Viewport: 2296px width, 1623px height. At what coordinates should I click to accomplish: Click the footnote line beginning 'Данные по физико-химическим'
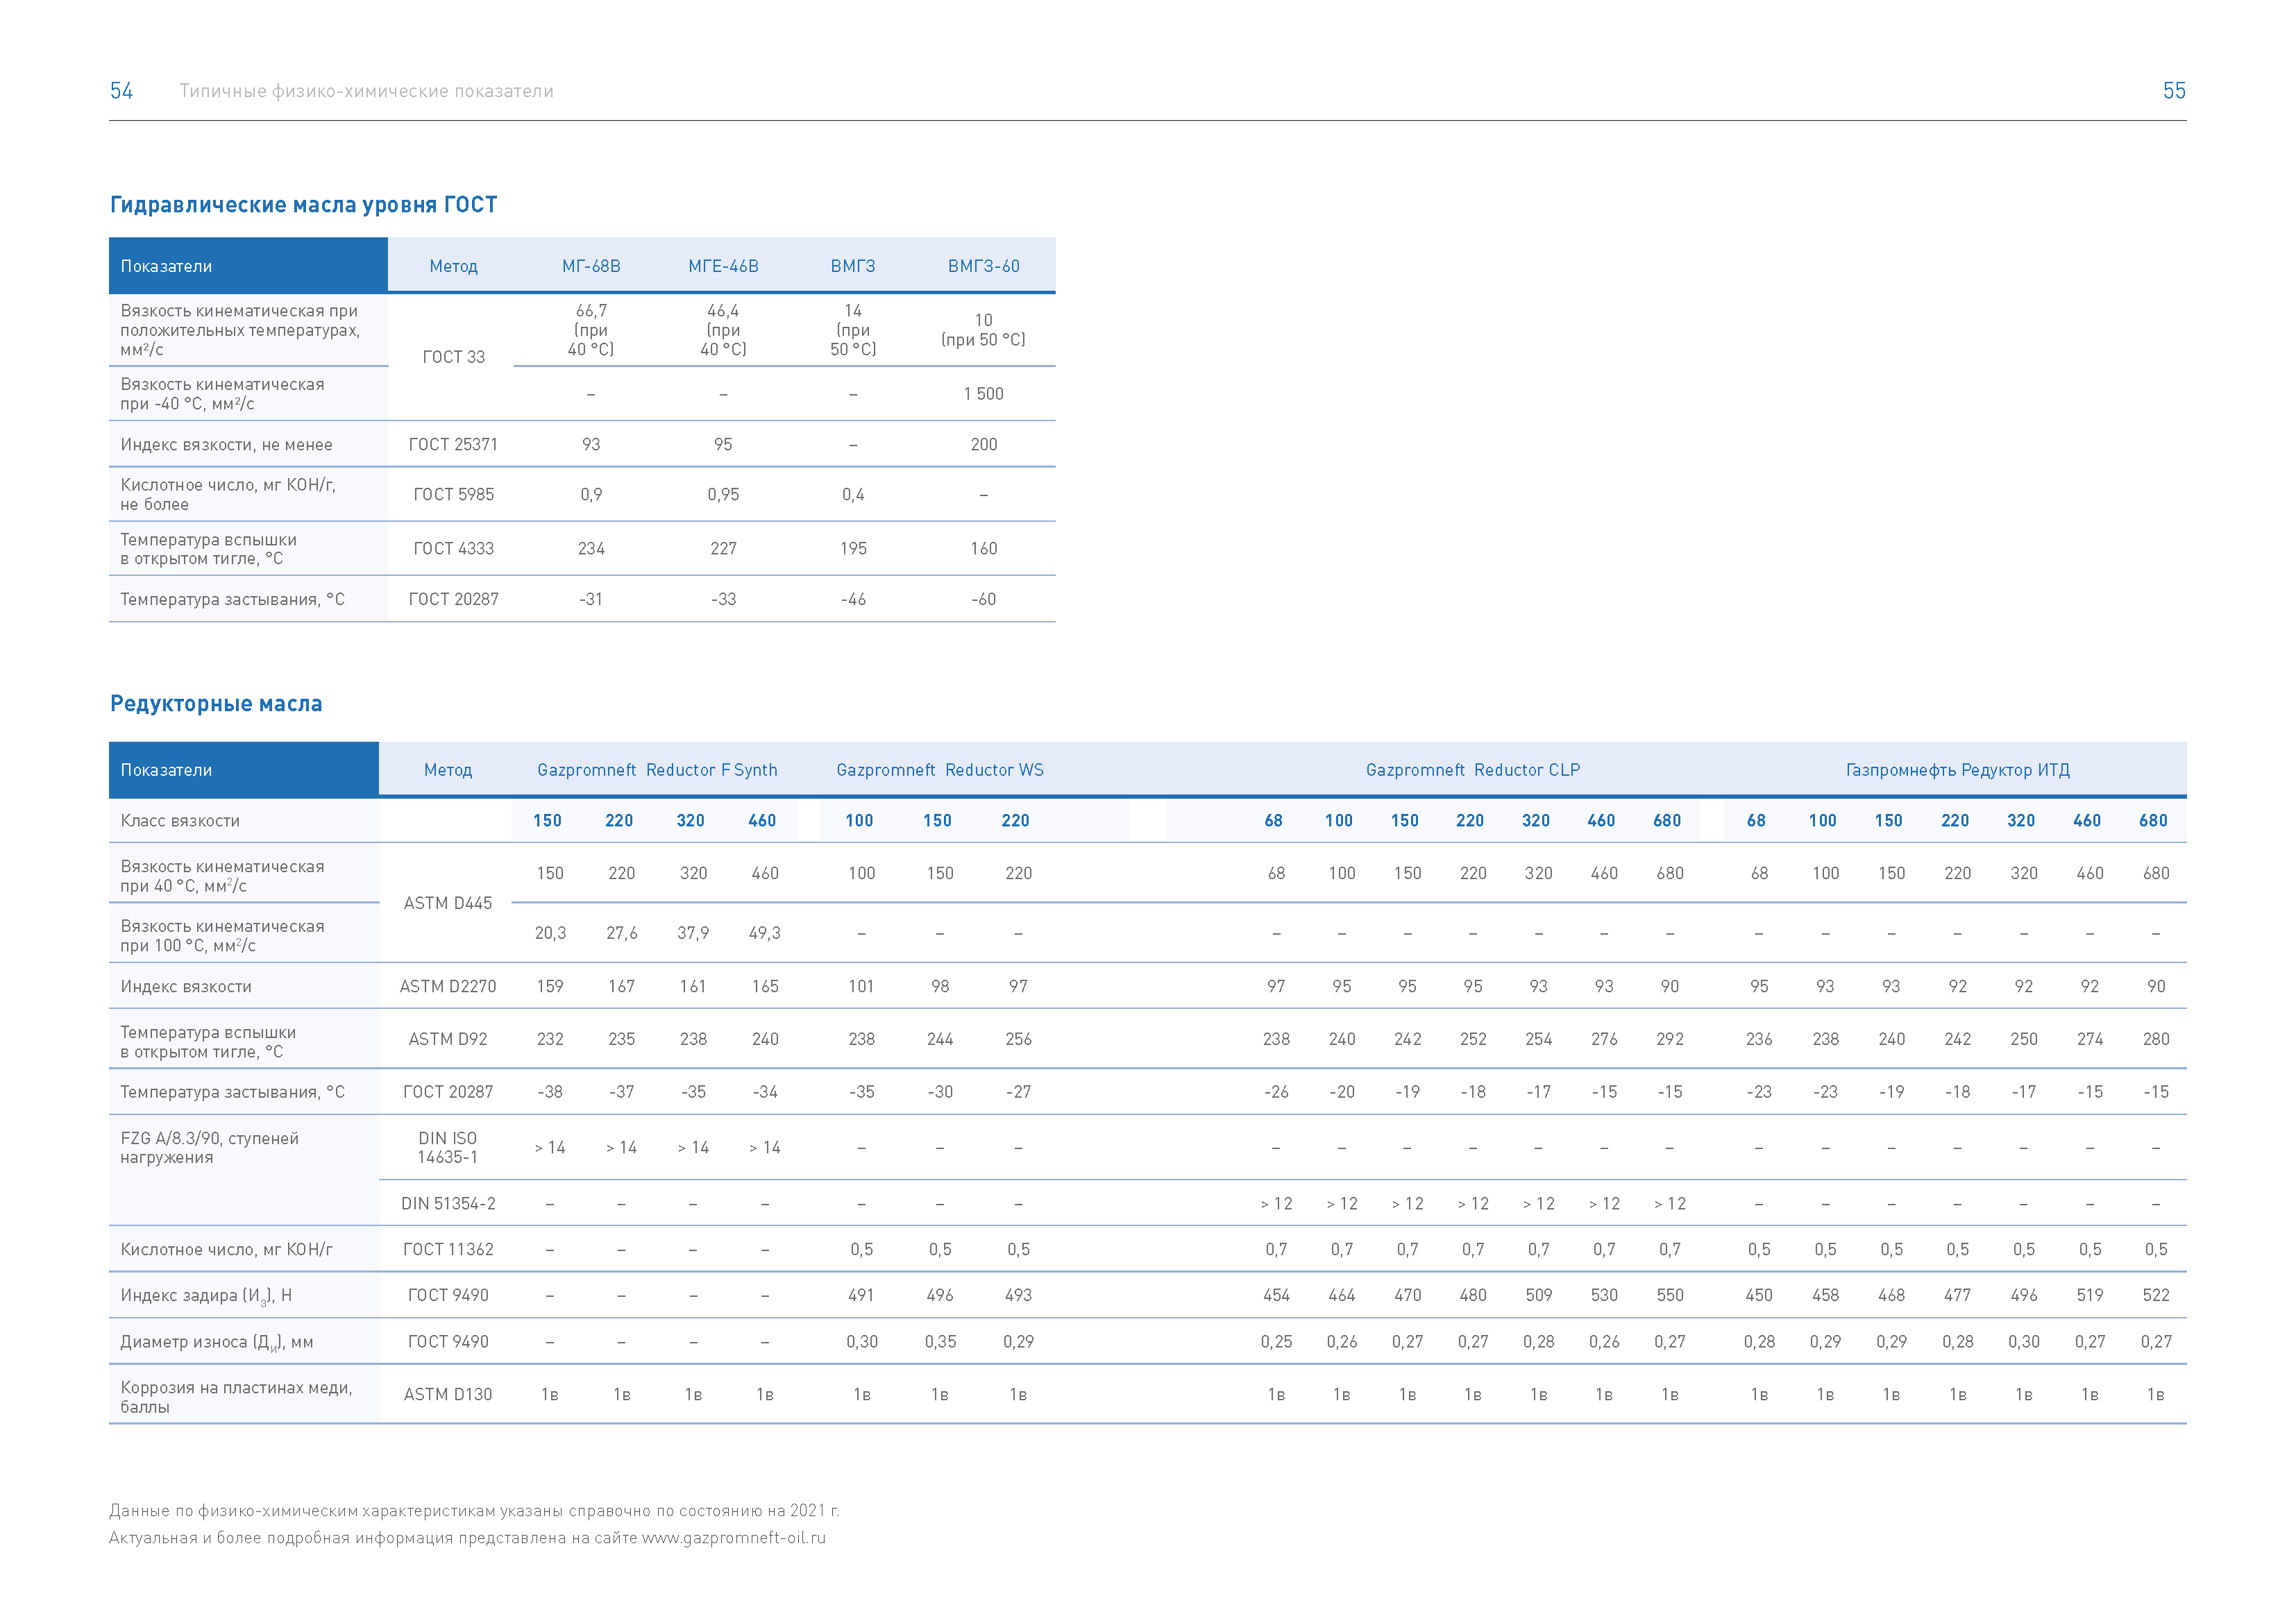(474, 1511)
